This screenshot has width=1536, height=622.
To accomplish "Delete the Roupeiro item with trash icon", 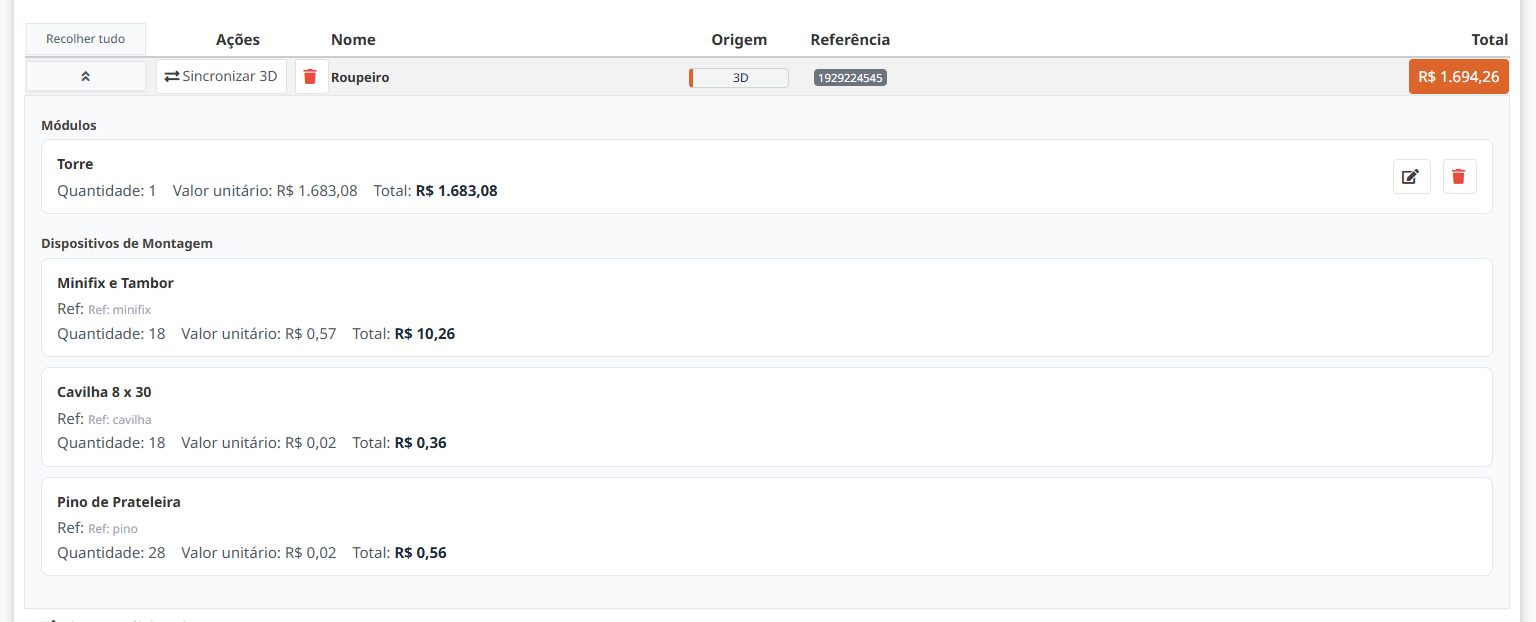I will coord(311,77).
